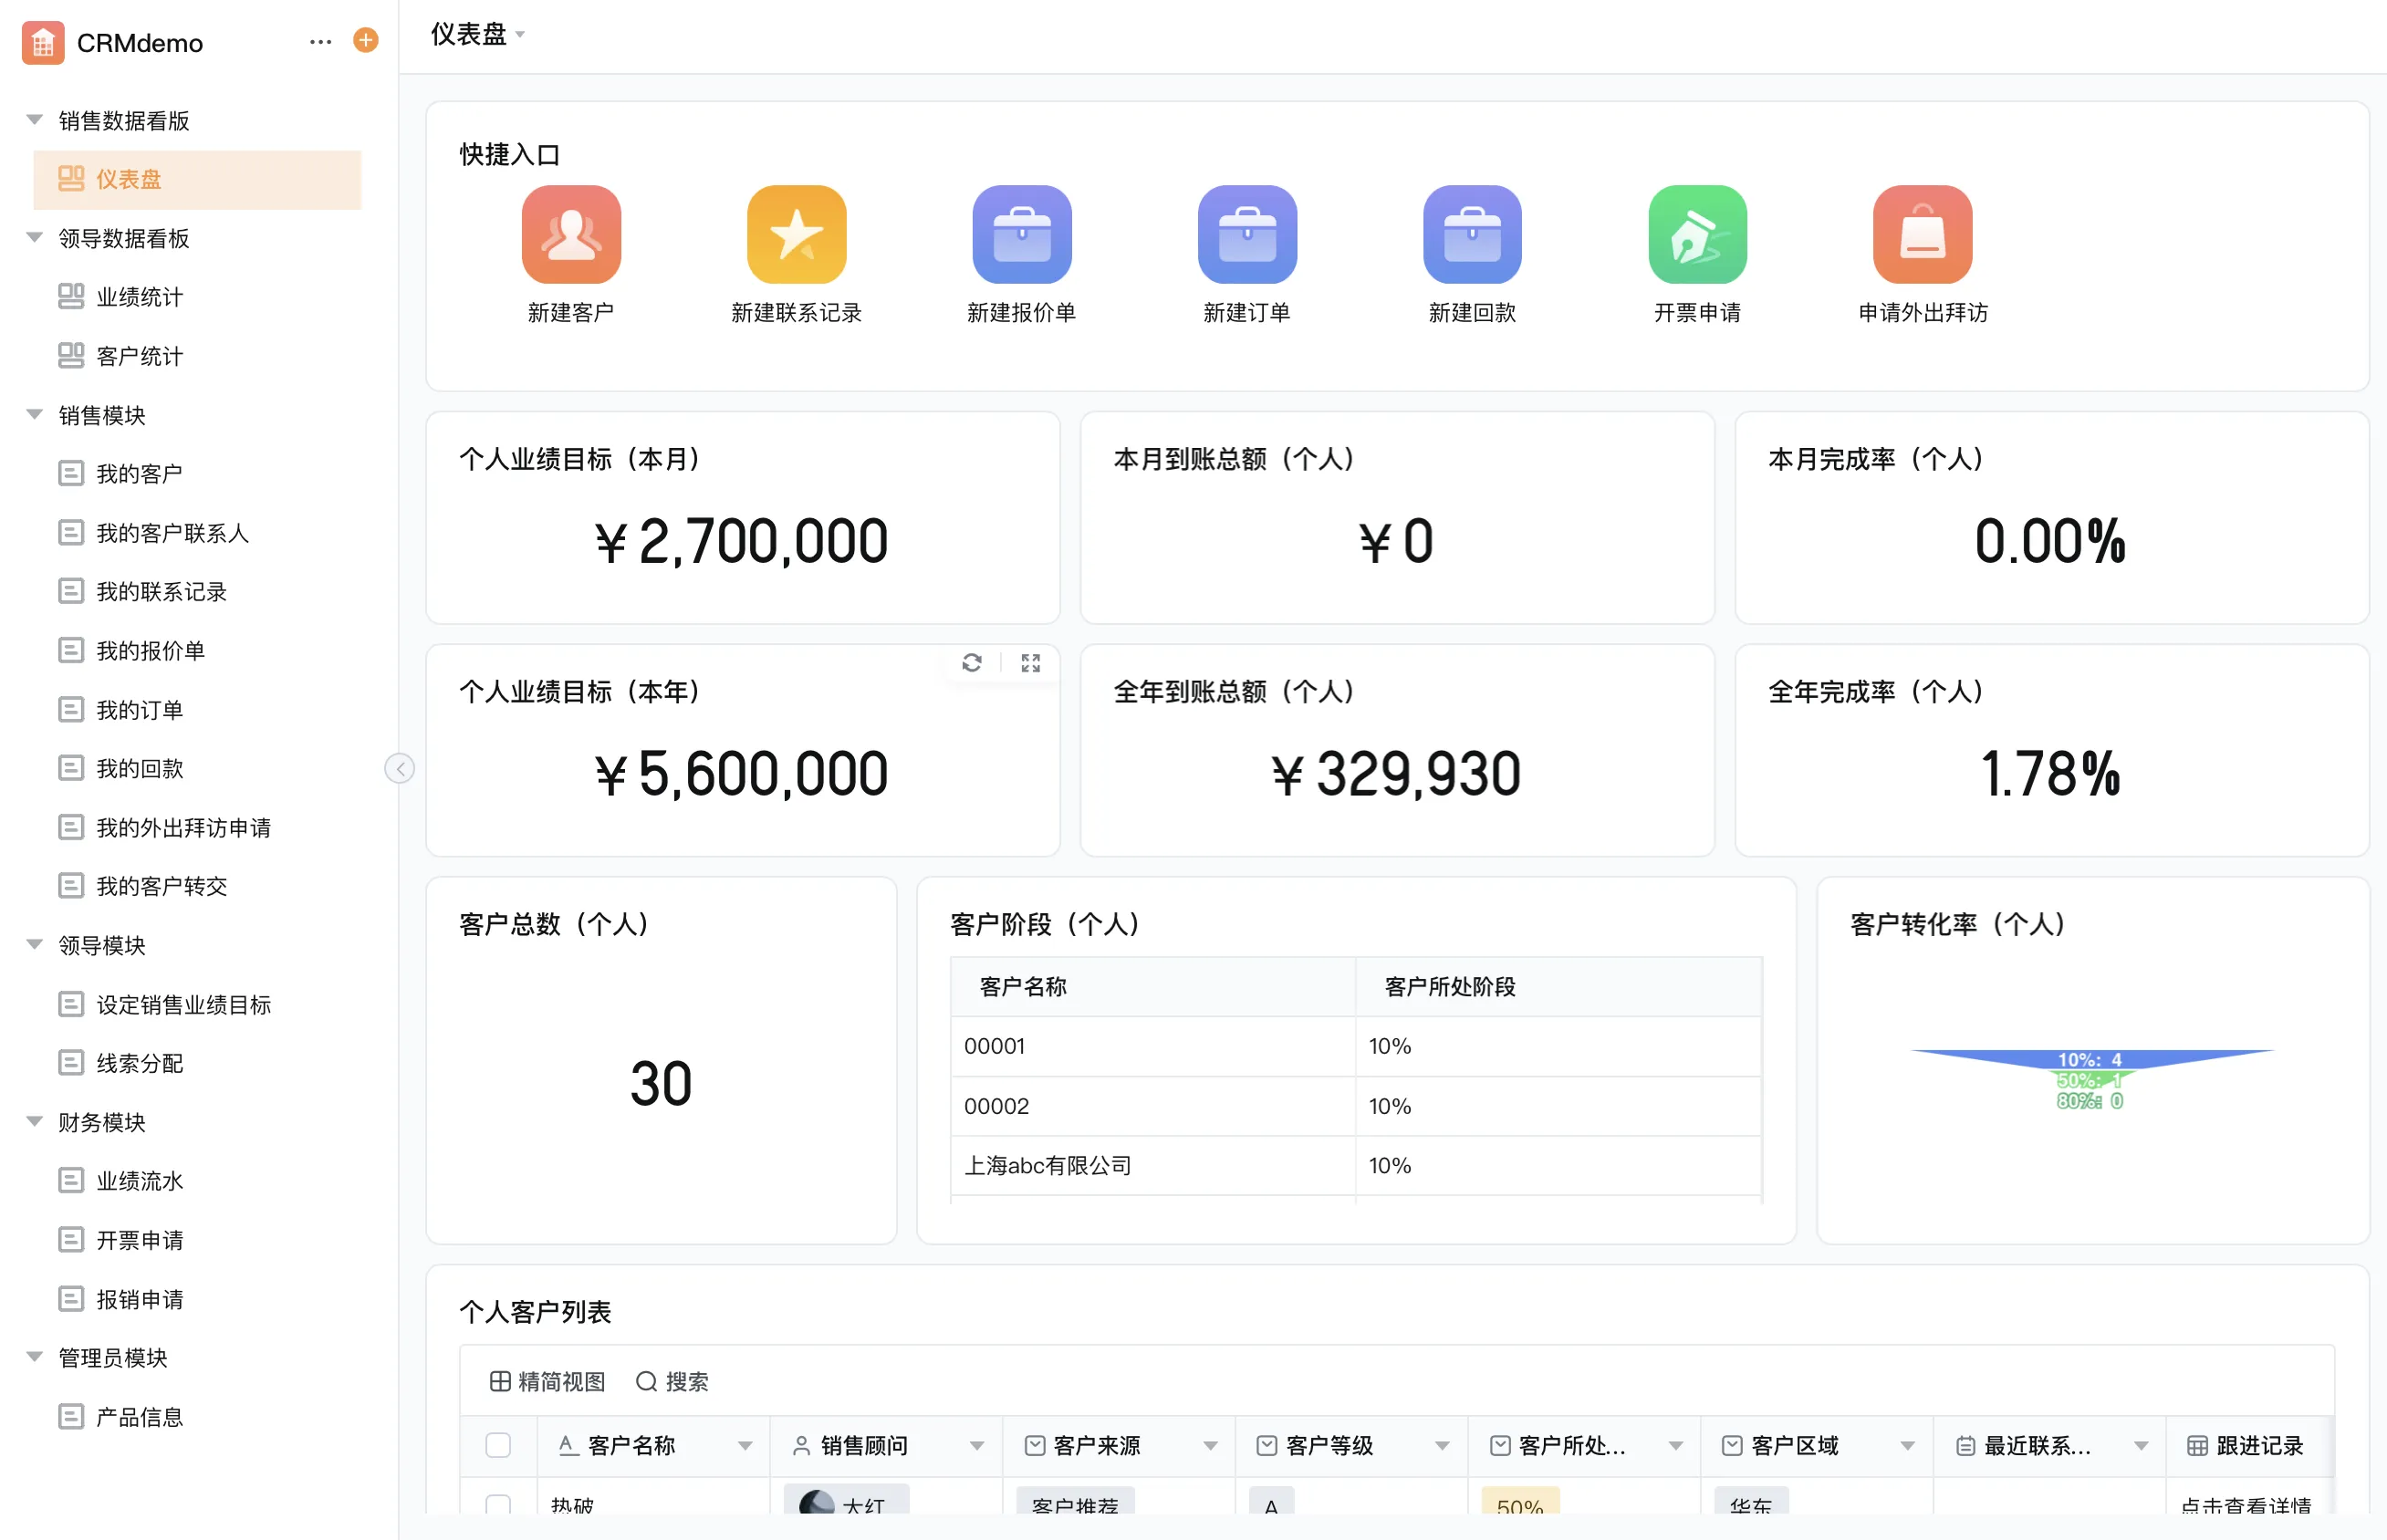Collapse the sidebar with the arrow handle
The width and height of the screenshot is (2387, 1540).
coord(400,768)
